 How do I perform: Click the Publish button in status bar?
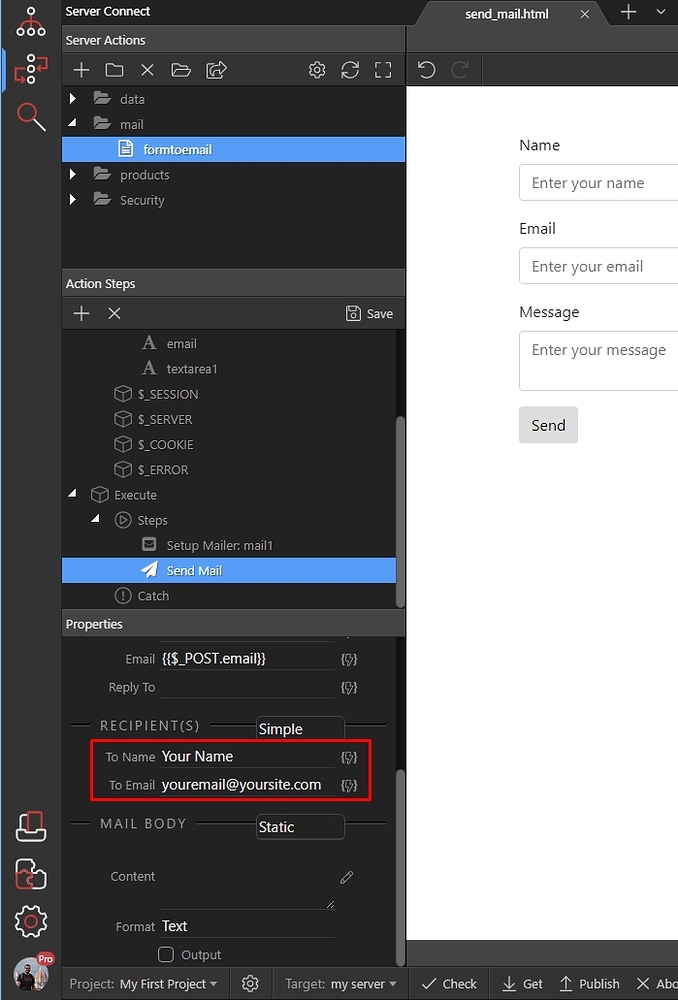(x=589, y=984)
